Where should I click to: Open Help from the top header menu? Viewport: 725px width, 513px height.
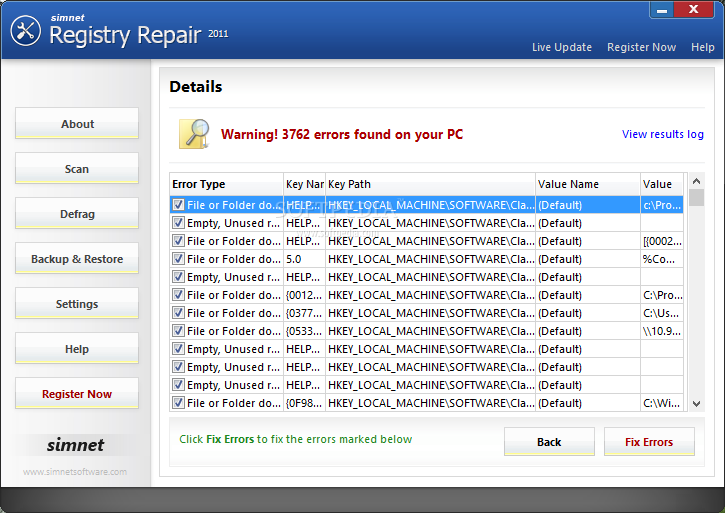(x=702, y=47)
